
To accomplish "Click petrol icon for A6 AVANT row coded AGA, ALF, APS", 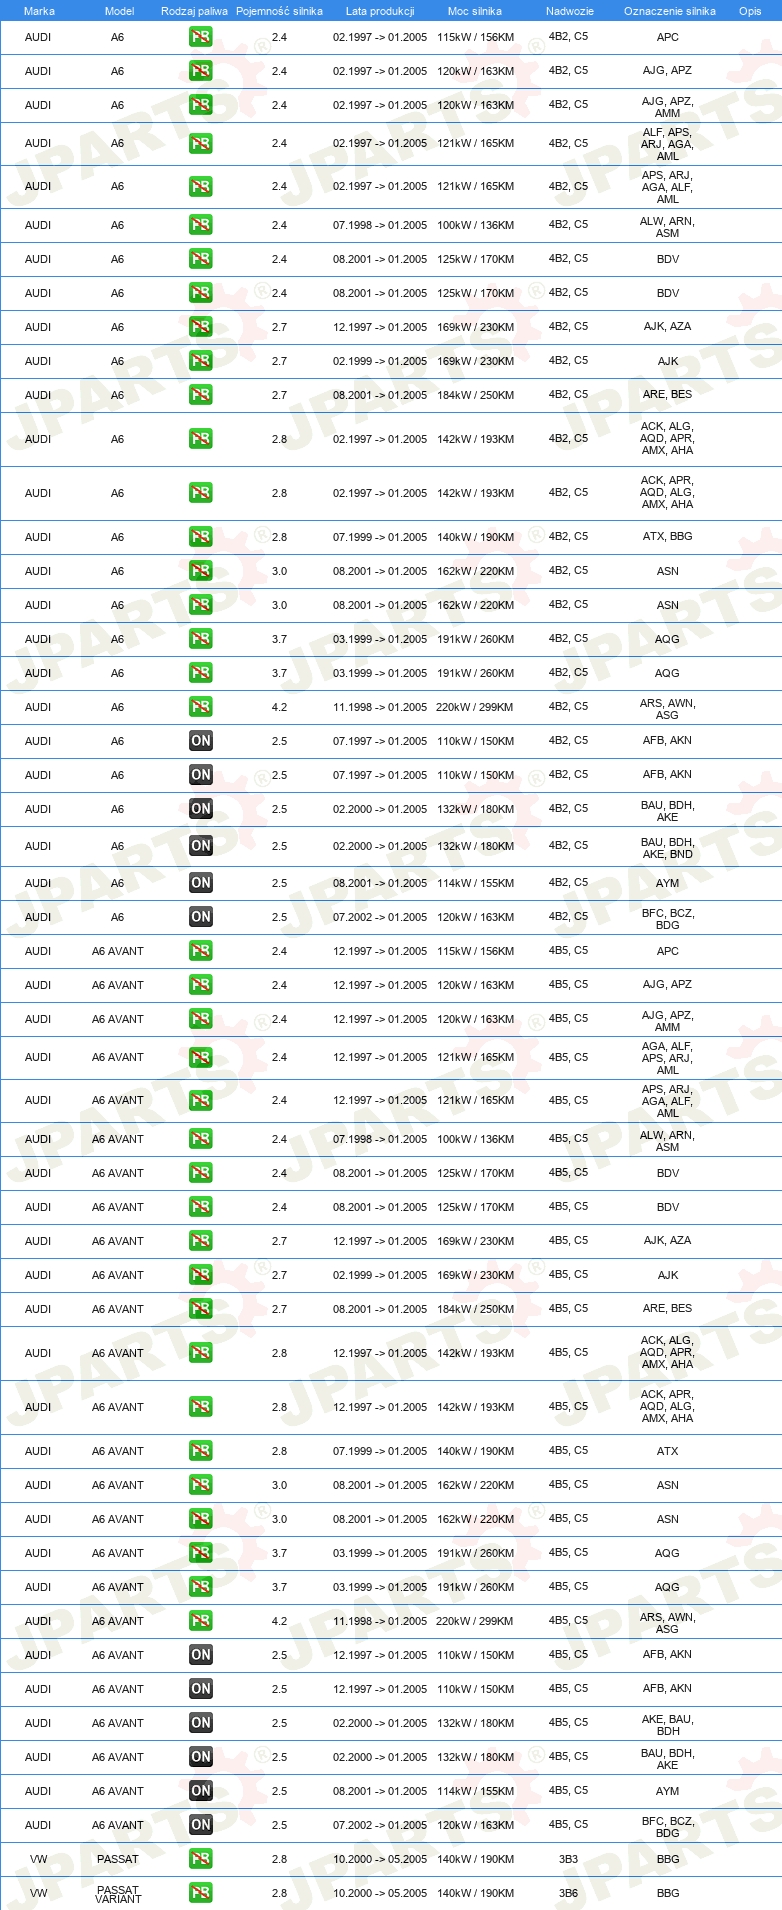I will (201, 1057).
